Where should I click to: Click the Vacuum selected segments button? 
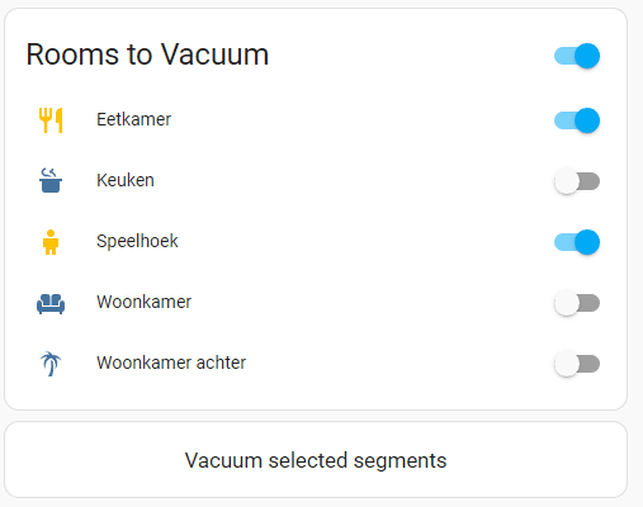coord(316,460)
